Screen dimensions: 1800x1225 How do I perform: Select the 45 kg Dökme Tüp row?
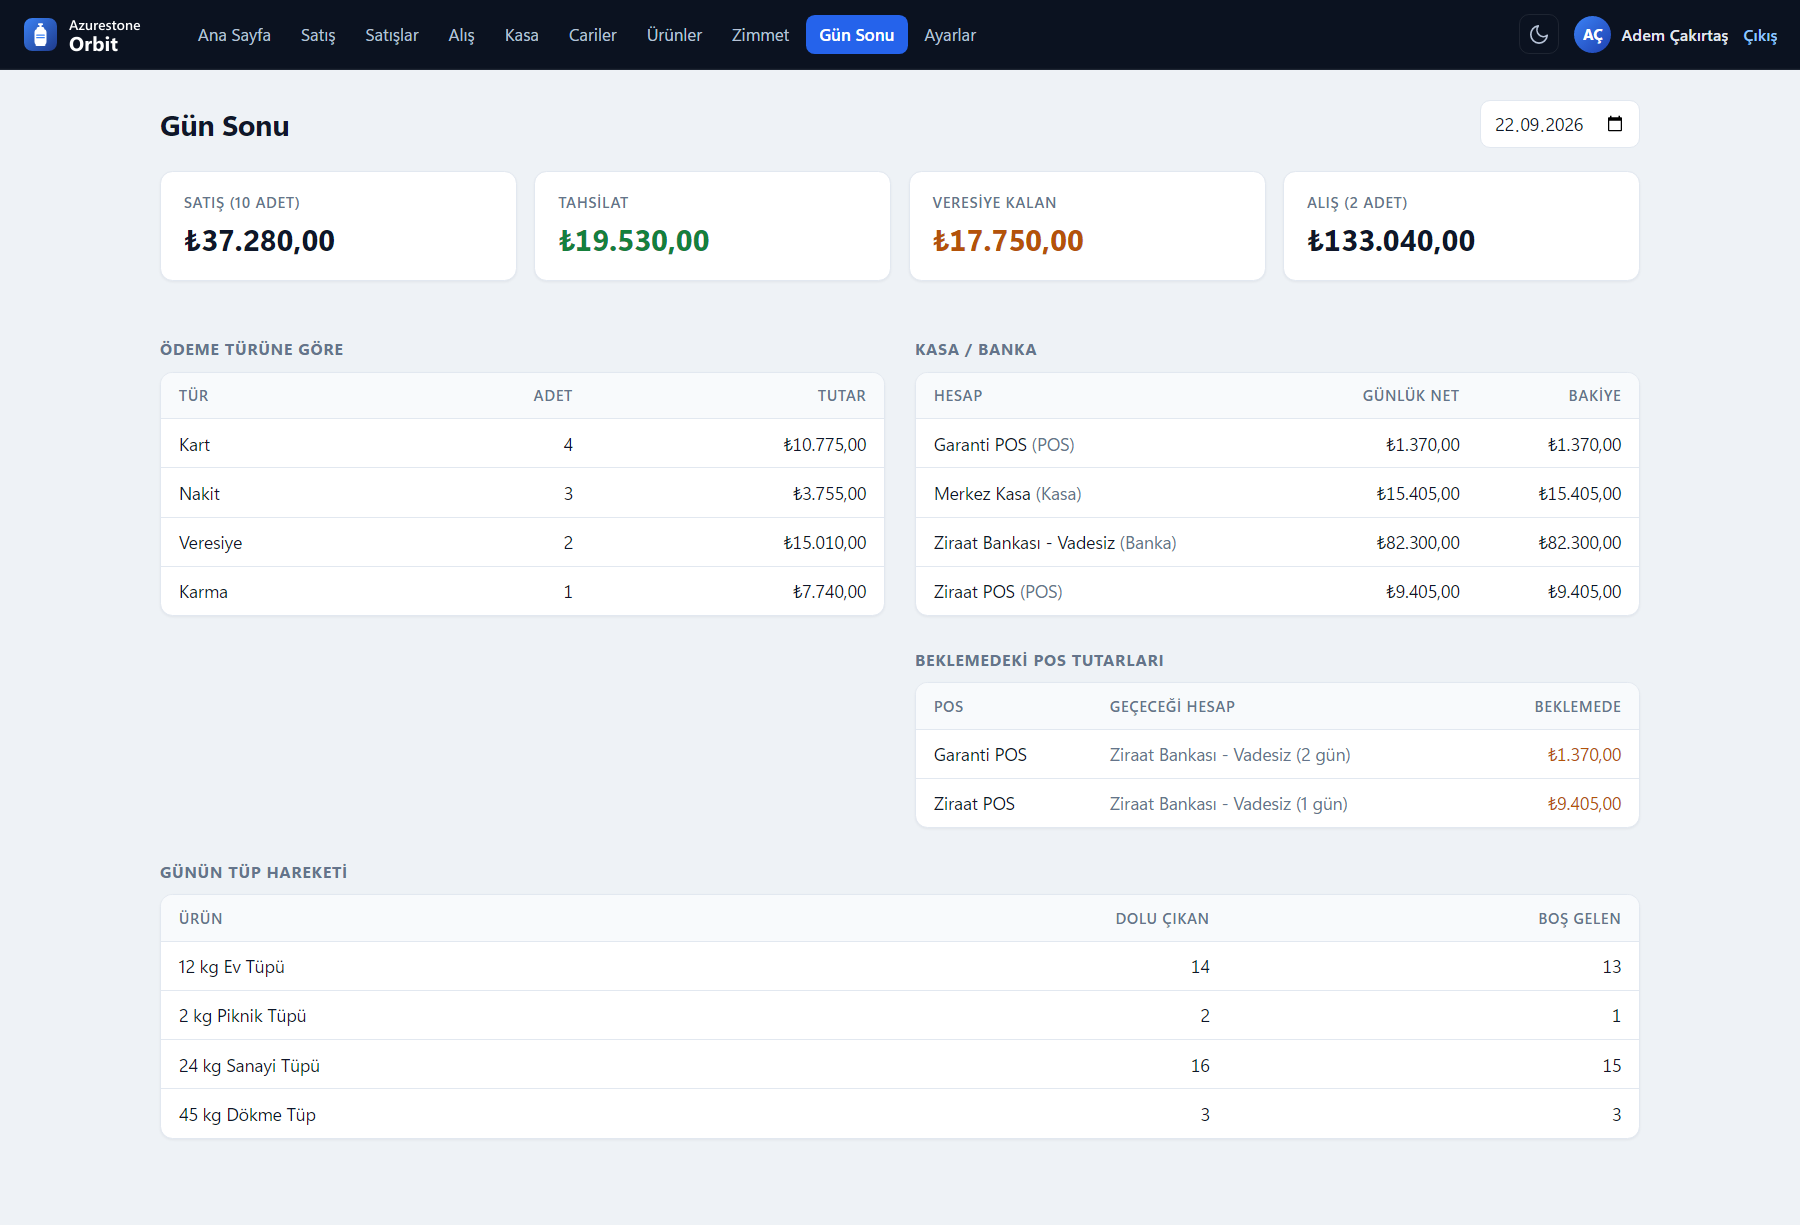900,1114
